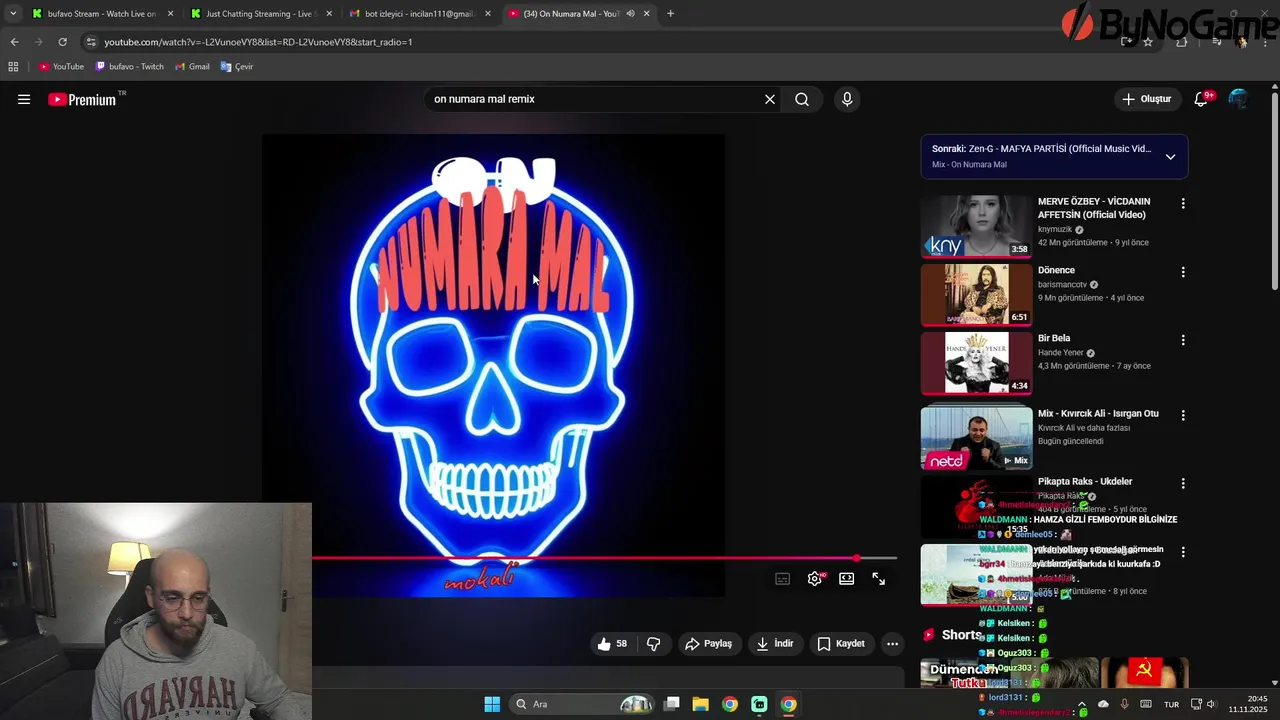Show hidden system tray icons
The image size is (1280, 720).
pyautogui.click(x=1082, y=704)
